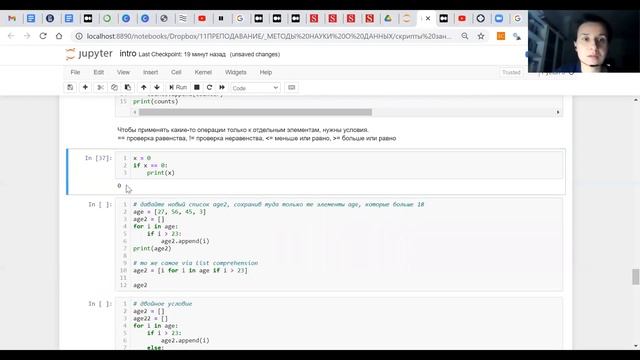Click the 'print(age2)' code line
Viewport: 640px width, 360px height.
(152, 248)
